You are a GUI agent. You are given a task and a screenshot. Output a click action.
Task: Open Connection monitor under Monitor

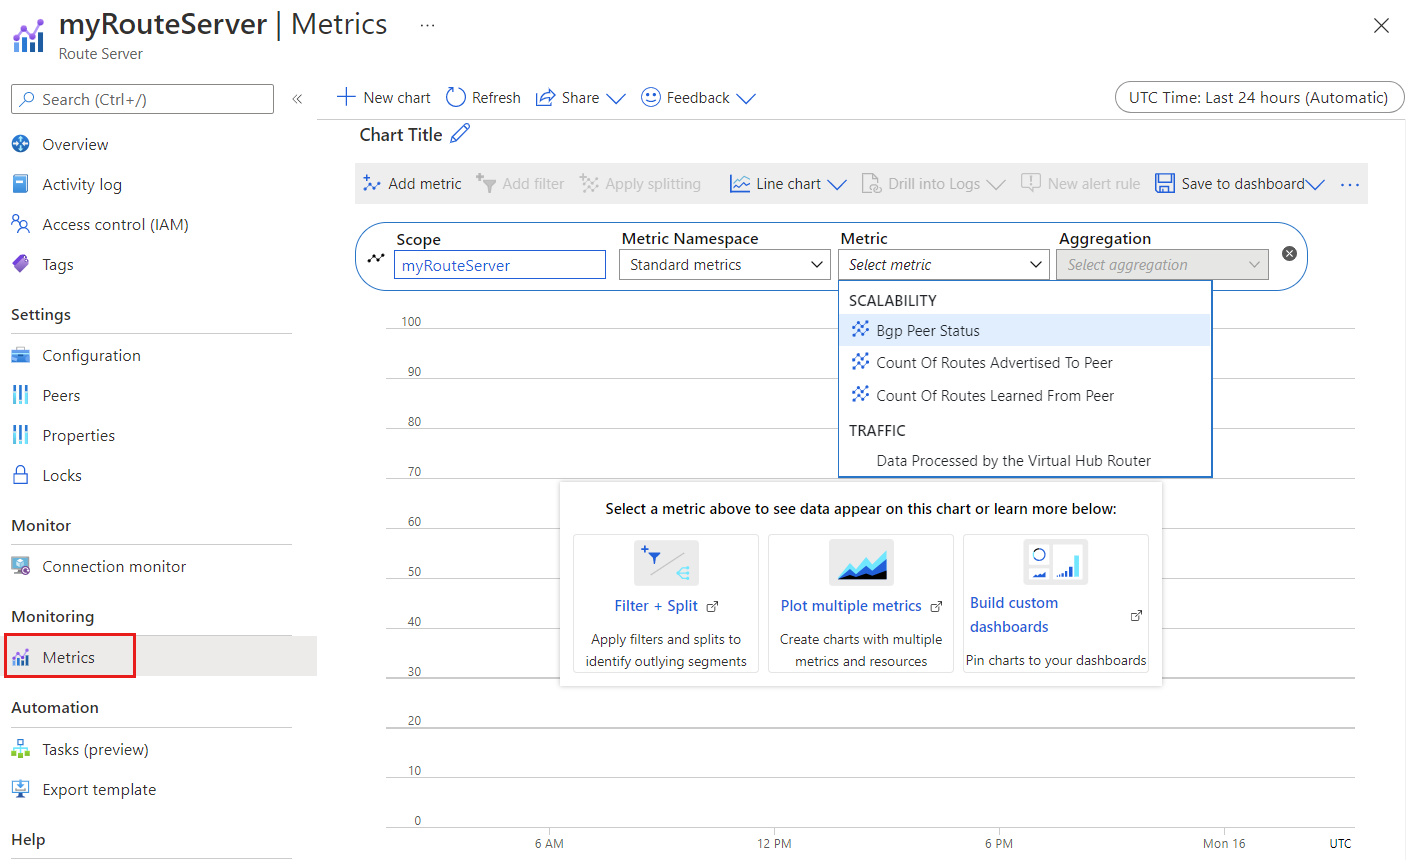tap(113, 566)
